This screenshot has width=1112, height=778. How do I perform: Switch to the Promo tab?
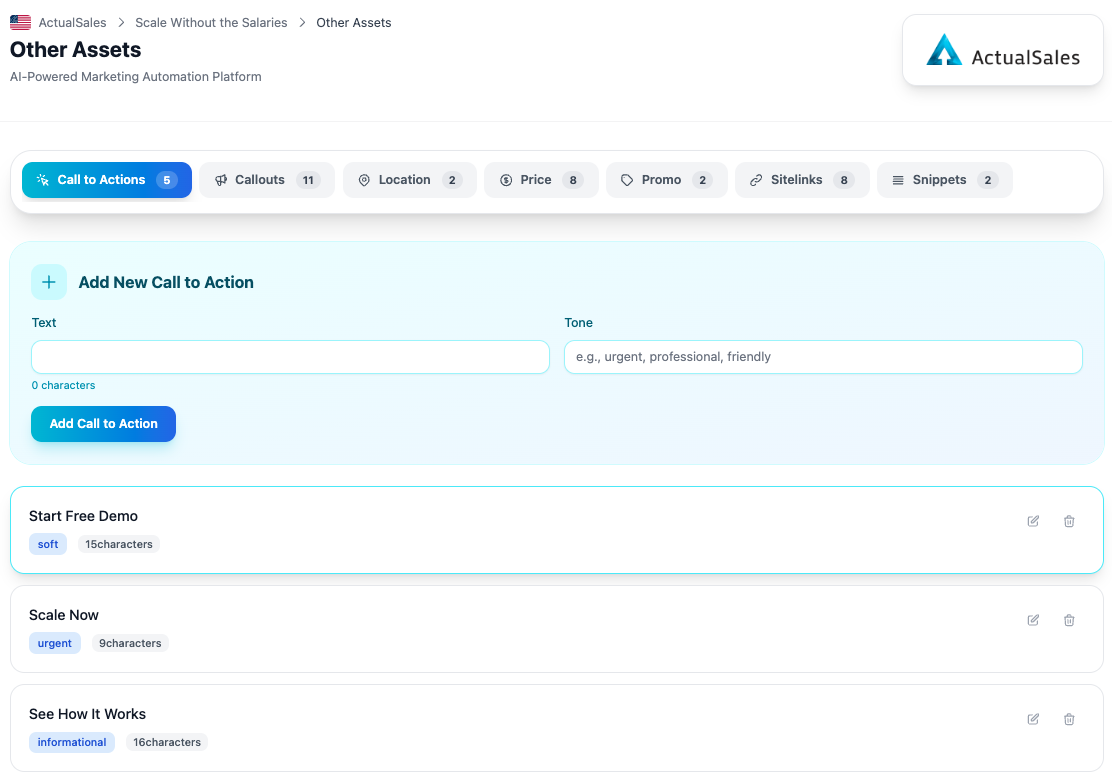[666, 180]
